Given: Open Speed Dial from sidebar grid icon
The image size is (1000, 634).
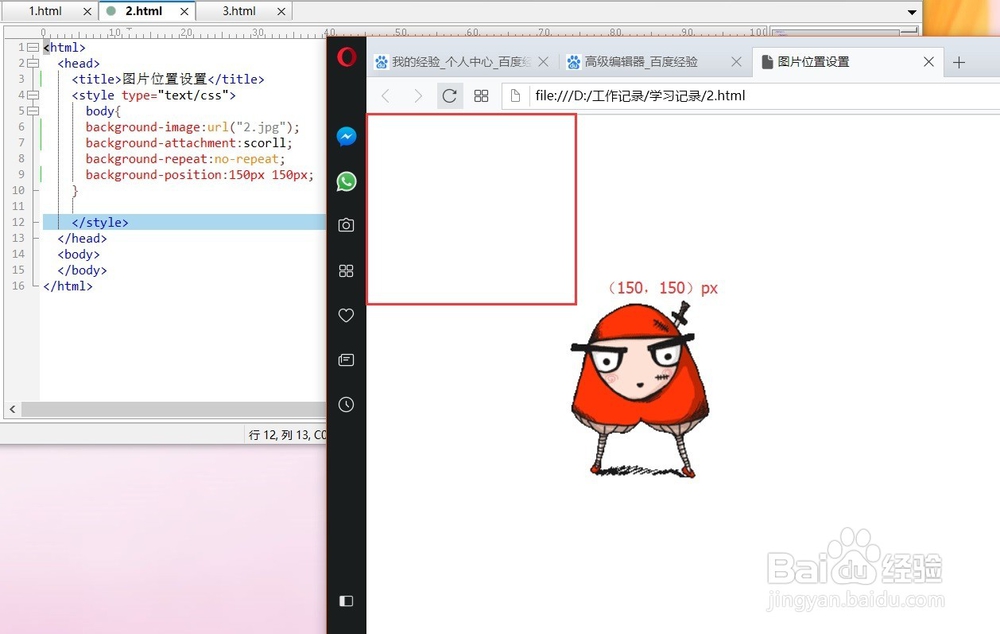Looking at the screenshot, I should coord(346,270).
